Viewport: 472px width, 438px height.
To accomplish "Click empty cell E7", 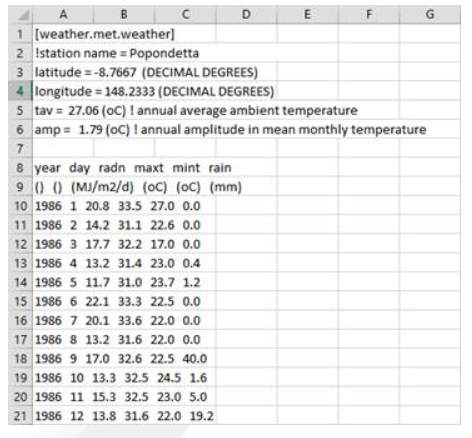I will coord(307,148).
